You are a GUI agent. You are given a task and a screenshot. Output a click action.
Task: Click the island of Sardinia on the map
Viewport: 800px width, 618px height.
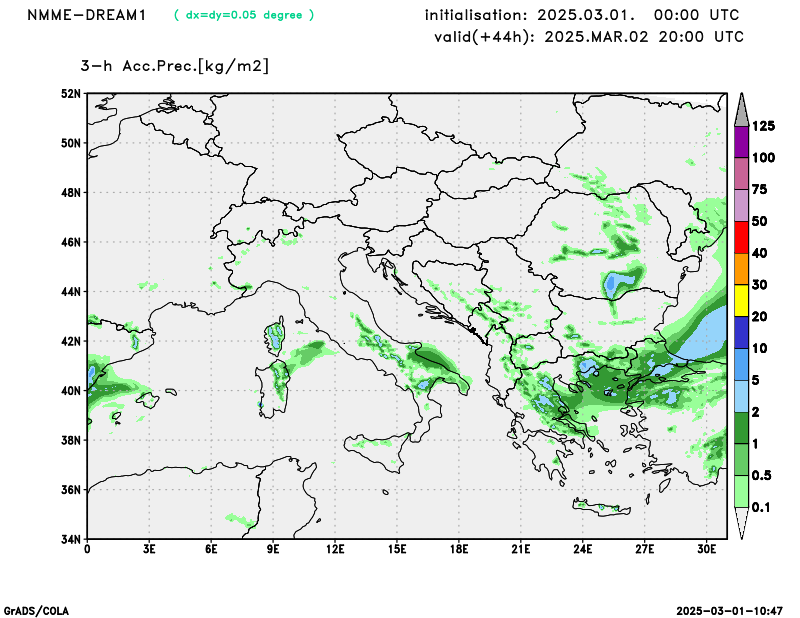click(x=273, y=389)
